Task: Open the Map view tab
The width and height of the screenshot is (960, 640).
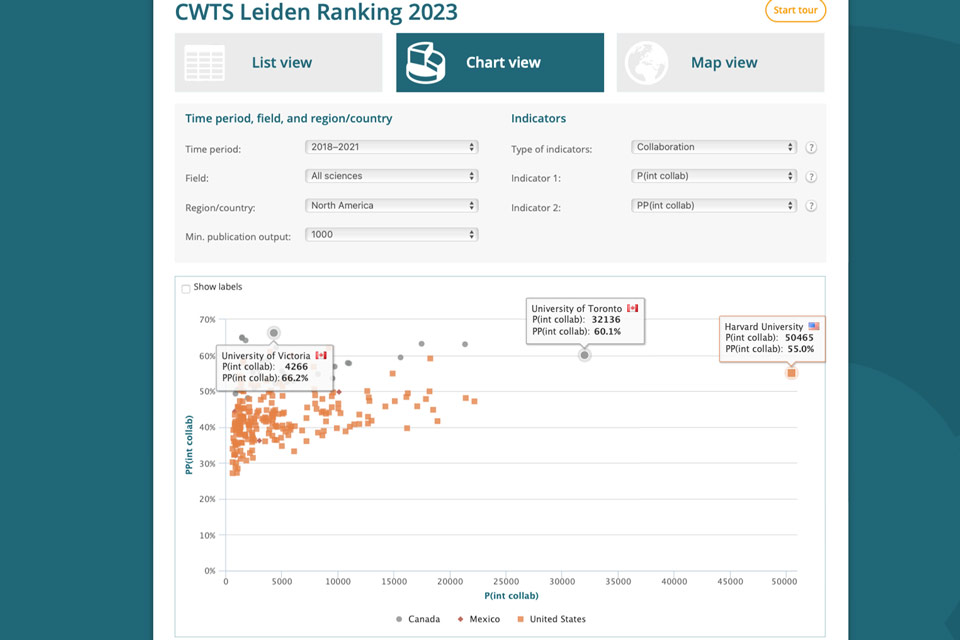Action: [x=720, y=62]
